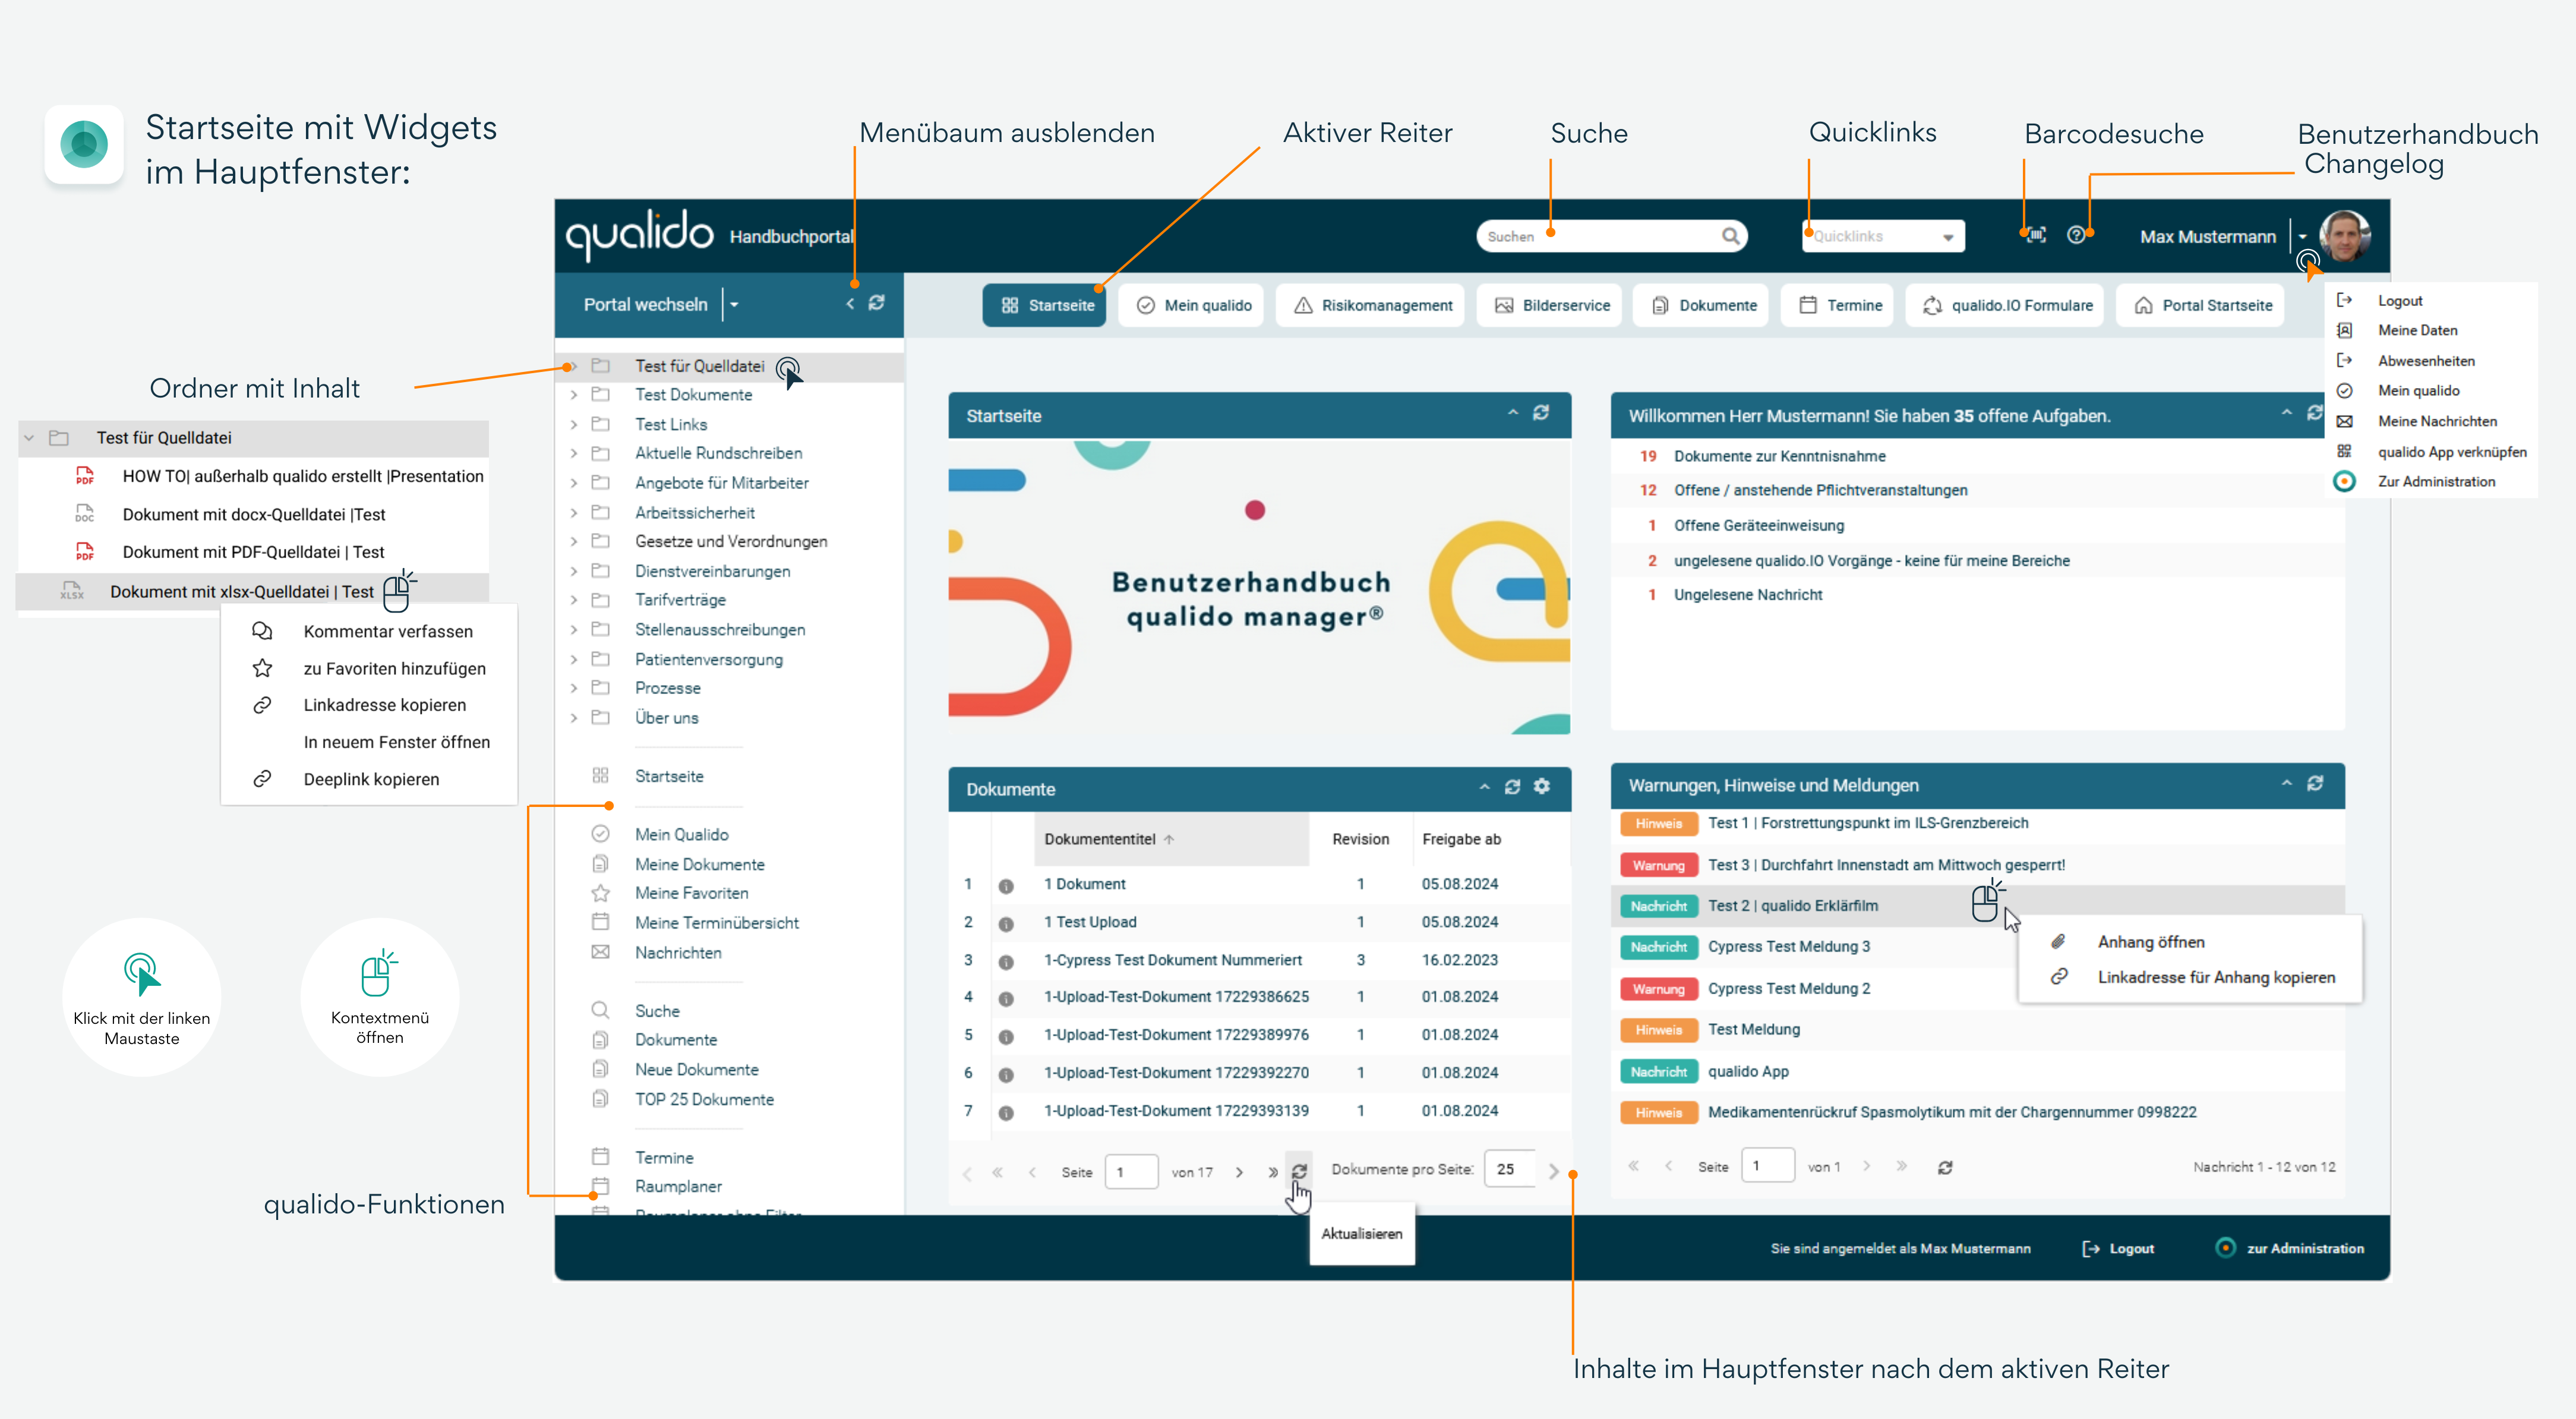The height and width of the screenshot is (1419, 2576).
Task: Select Abwesenheiten in the user menu
Action: tap(2426, 360)
